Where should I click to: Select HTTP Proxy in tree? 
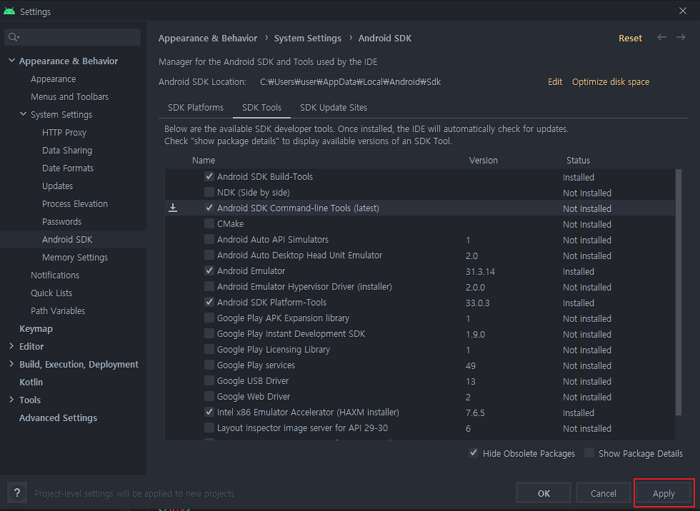[64, 133]
